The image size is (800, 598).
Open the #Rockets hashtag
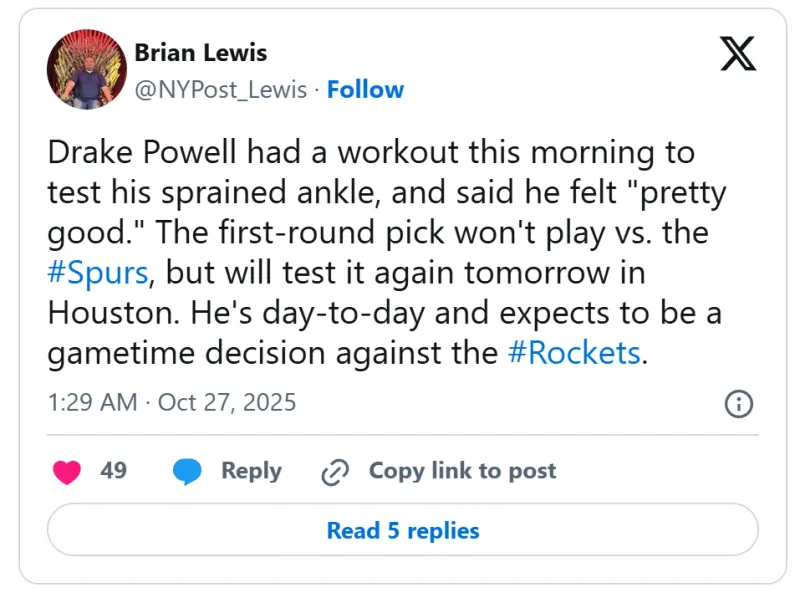point(574,353)
